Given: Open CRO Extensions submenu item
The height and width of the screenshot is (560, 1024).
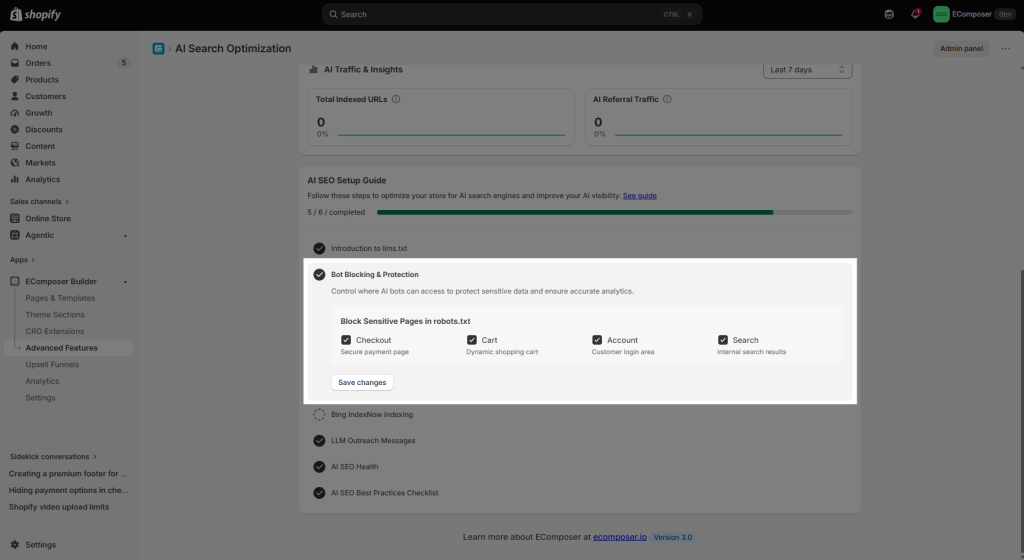Looking at the screenshot, I should coord(55,332).
